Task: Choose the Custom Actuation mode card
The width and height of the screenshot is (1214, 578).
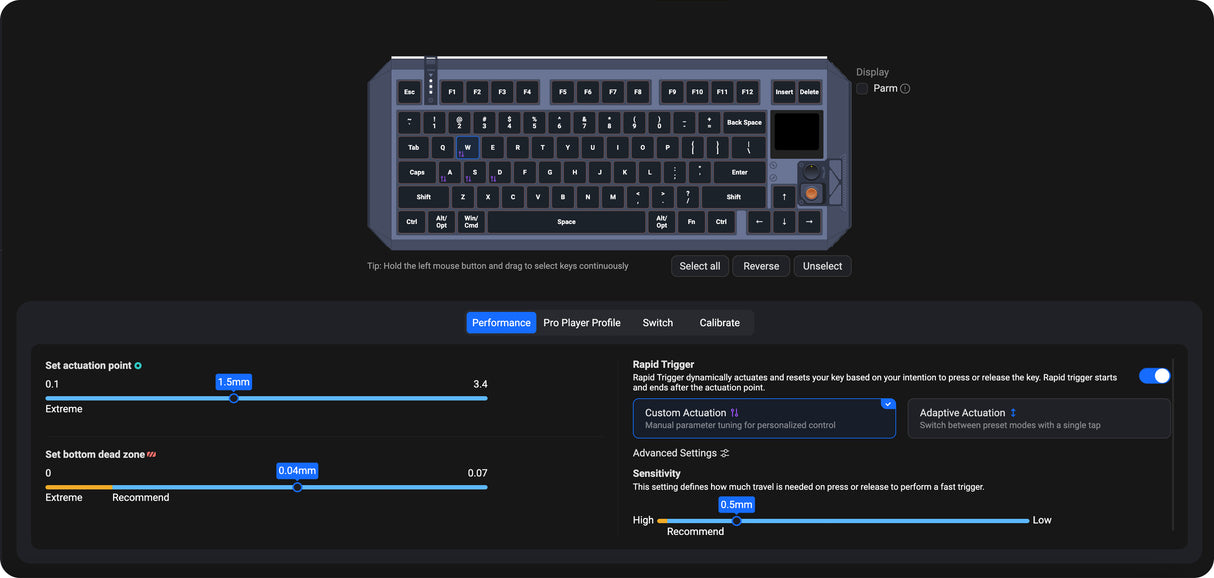Action: pos(764,418)
